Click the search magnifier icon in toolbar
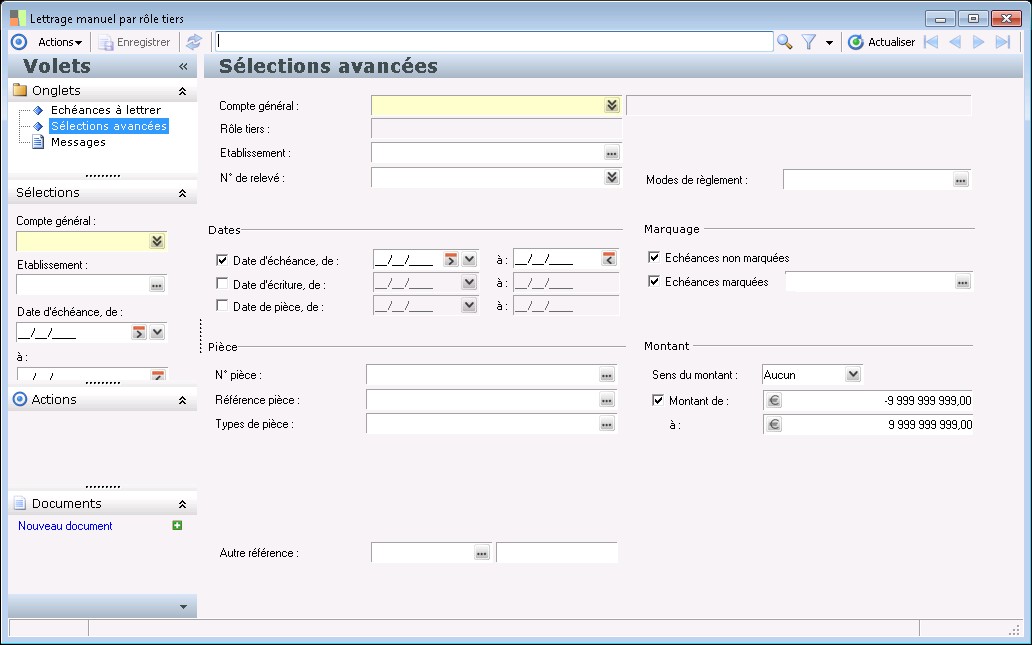The image size is (1032, 645). click(785, 42)
